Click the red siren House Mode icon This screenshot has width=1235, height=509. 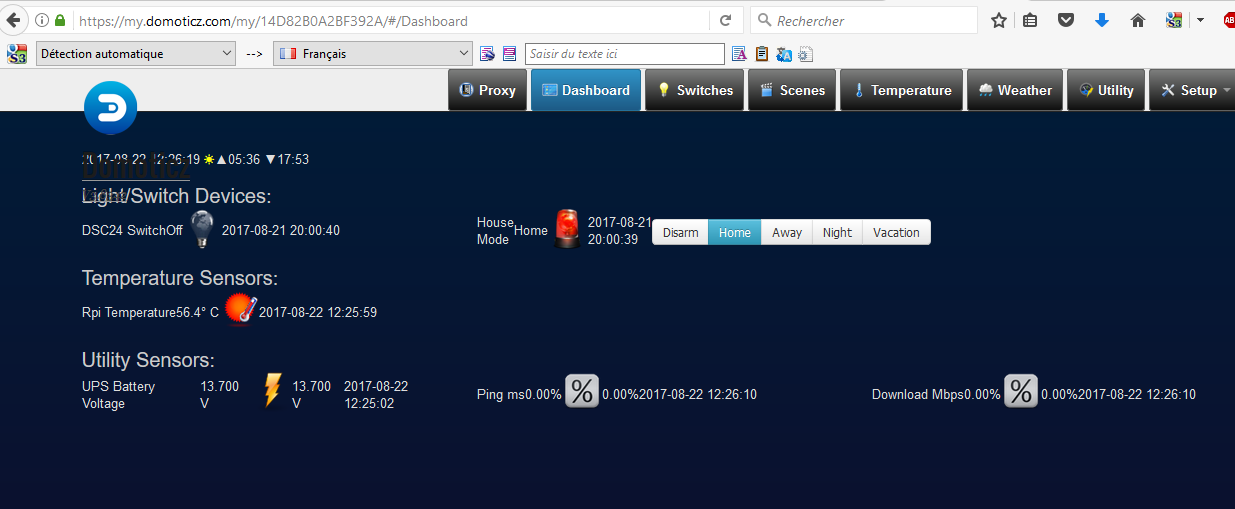[x=567, y=229]
